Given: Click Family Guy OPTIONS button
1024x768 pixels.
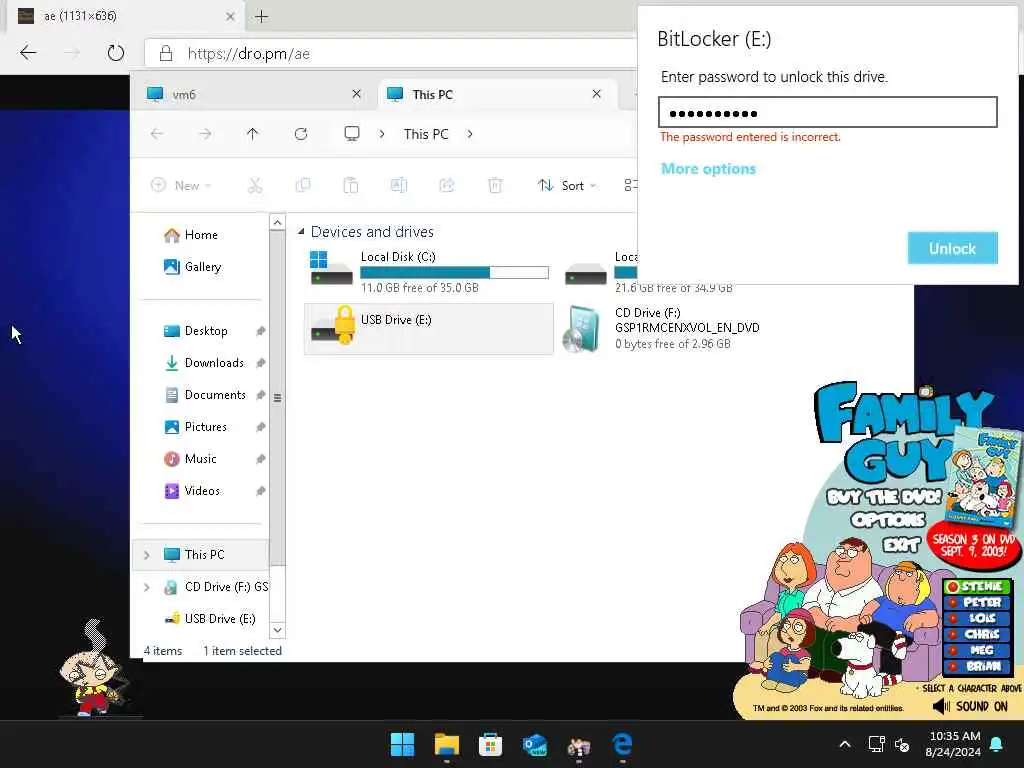Looking at the screenshot, I should pyautogui.click(x=888, y=520).
